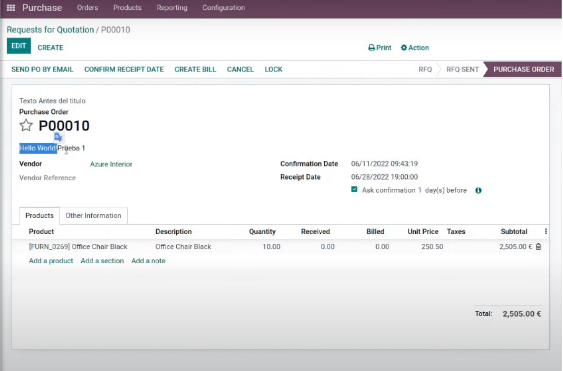
Task: Click the Print printer icon
Action: tap(372, 47)
